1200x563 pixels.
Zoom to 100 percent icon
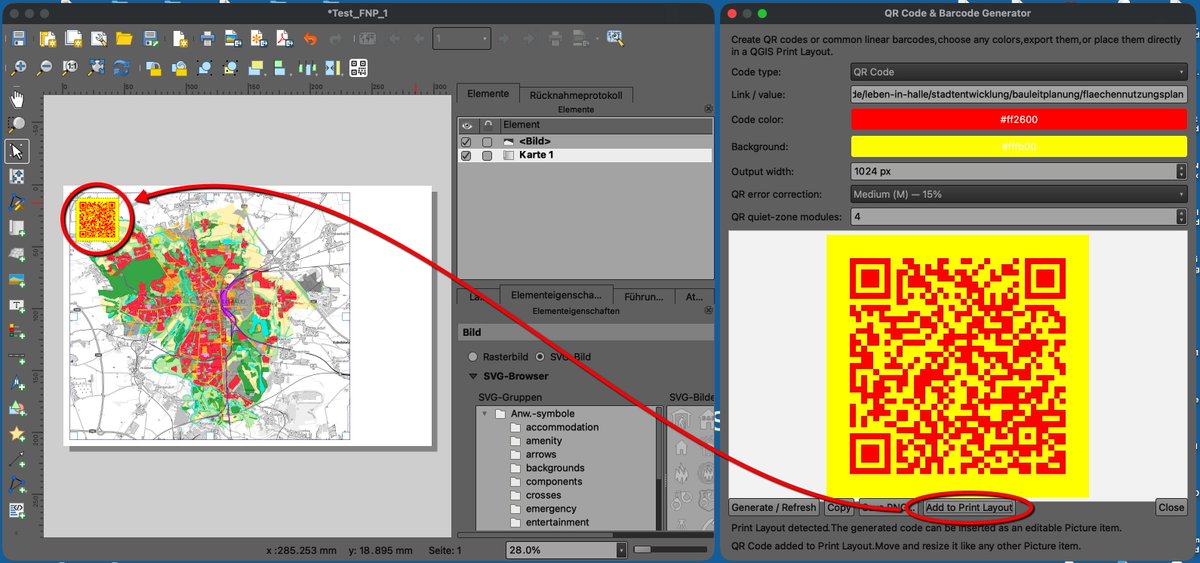71,68
